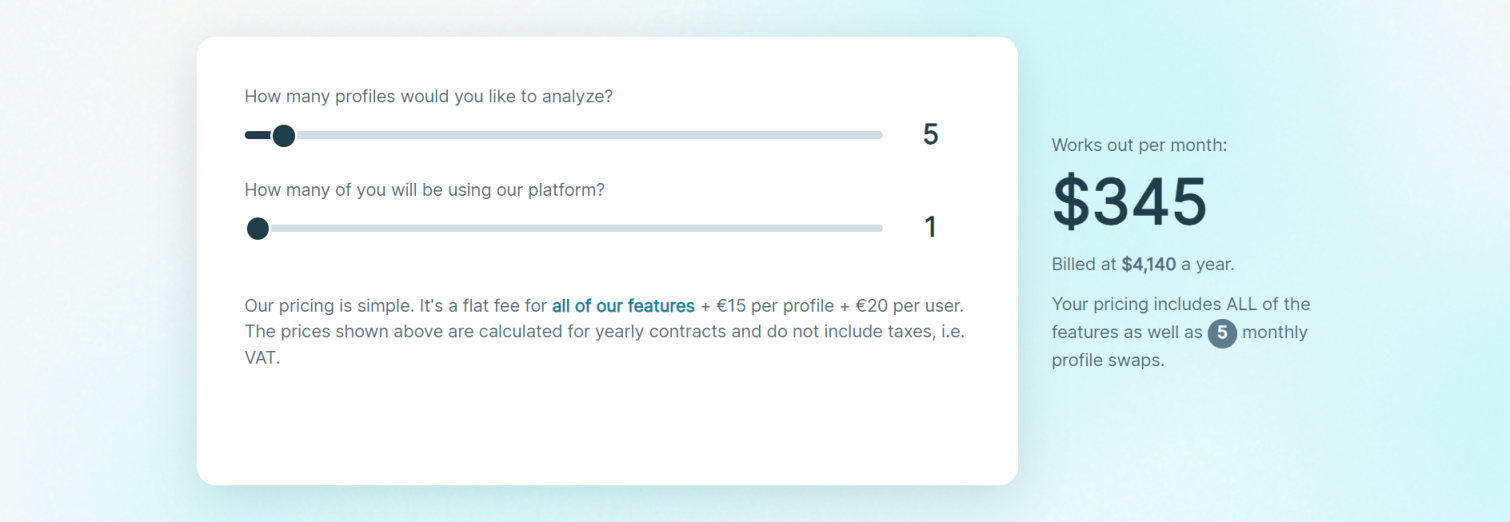
Task: Click the profiles slider handle
Action: [284, 135]
